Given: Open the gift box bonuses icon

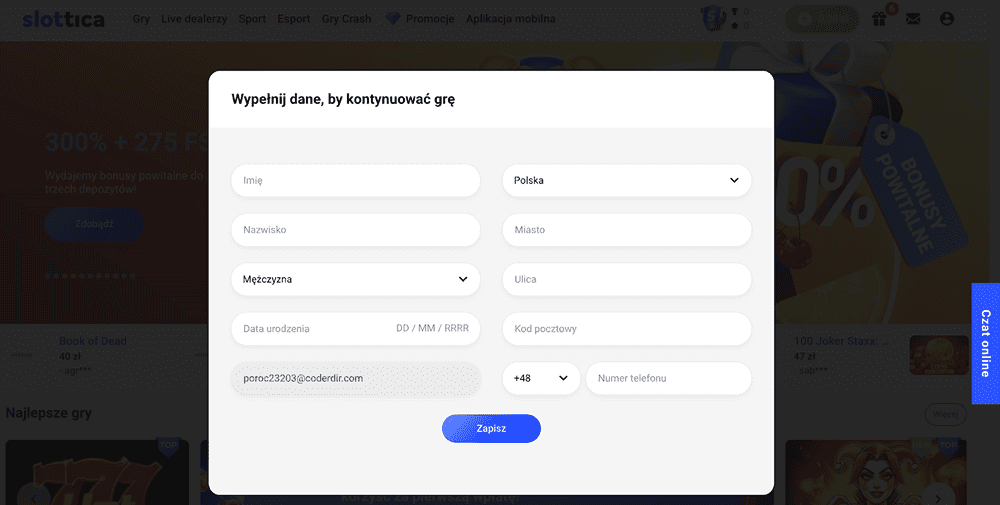Looking at the screenshot, I should coord(879,18).
